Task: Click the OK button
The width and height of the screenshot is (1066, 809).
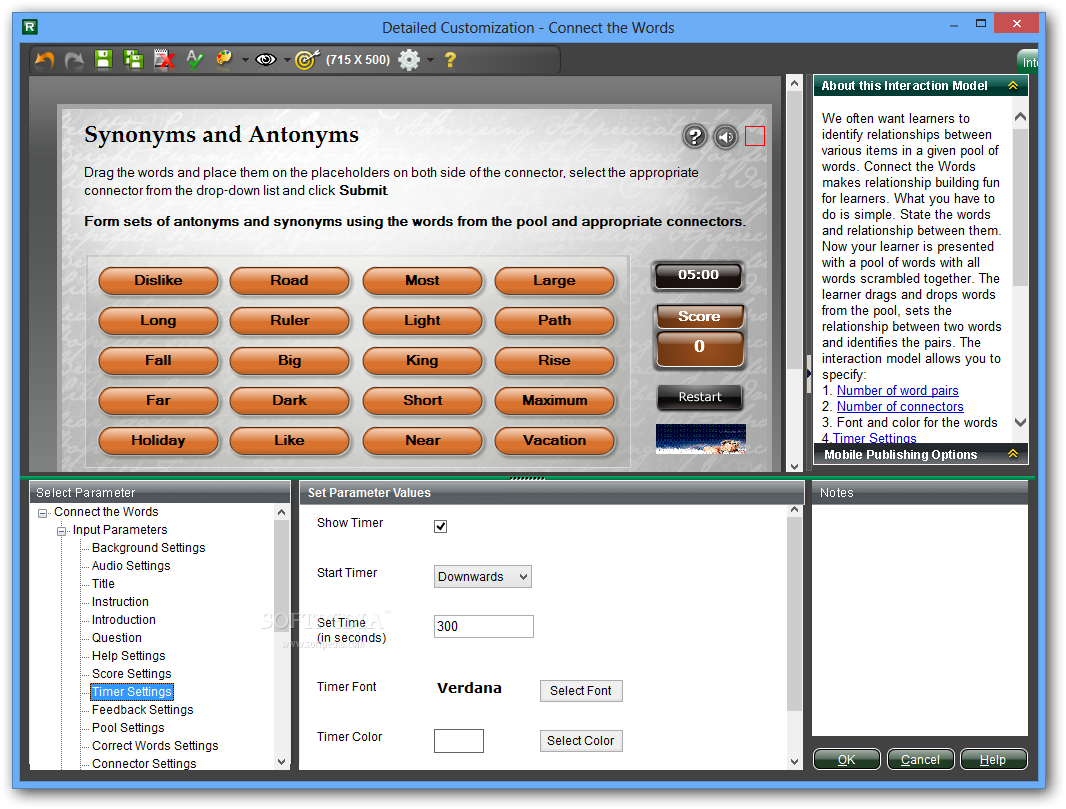Action: point(846,759)
